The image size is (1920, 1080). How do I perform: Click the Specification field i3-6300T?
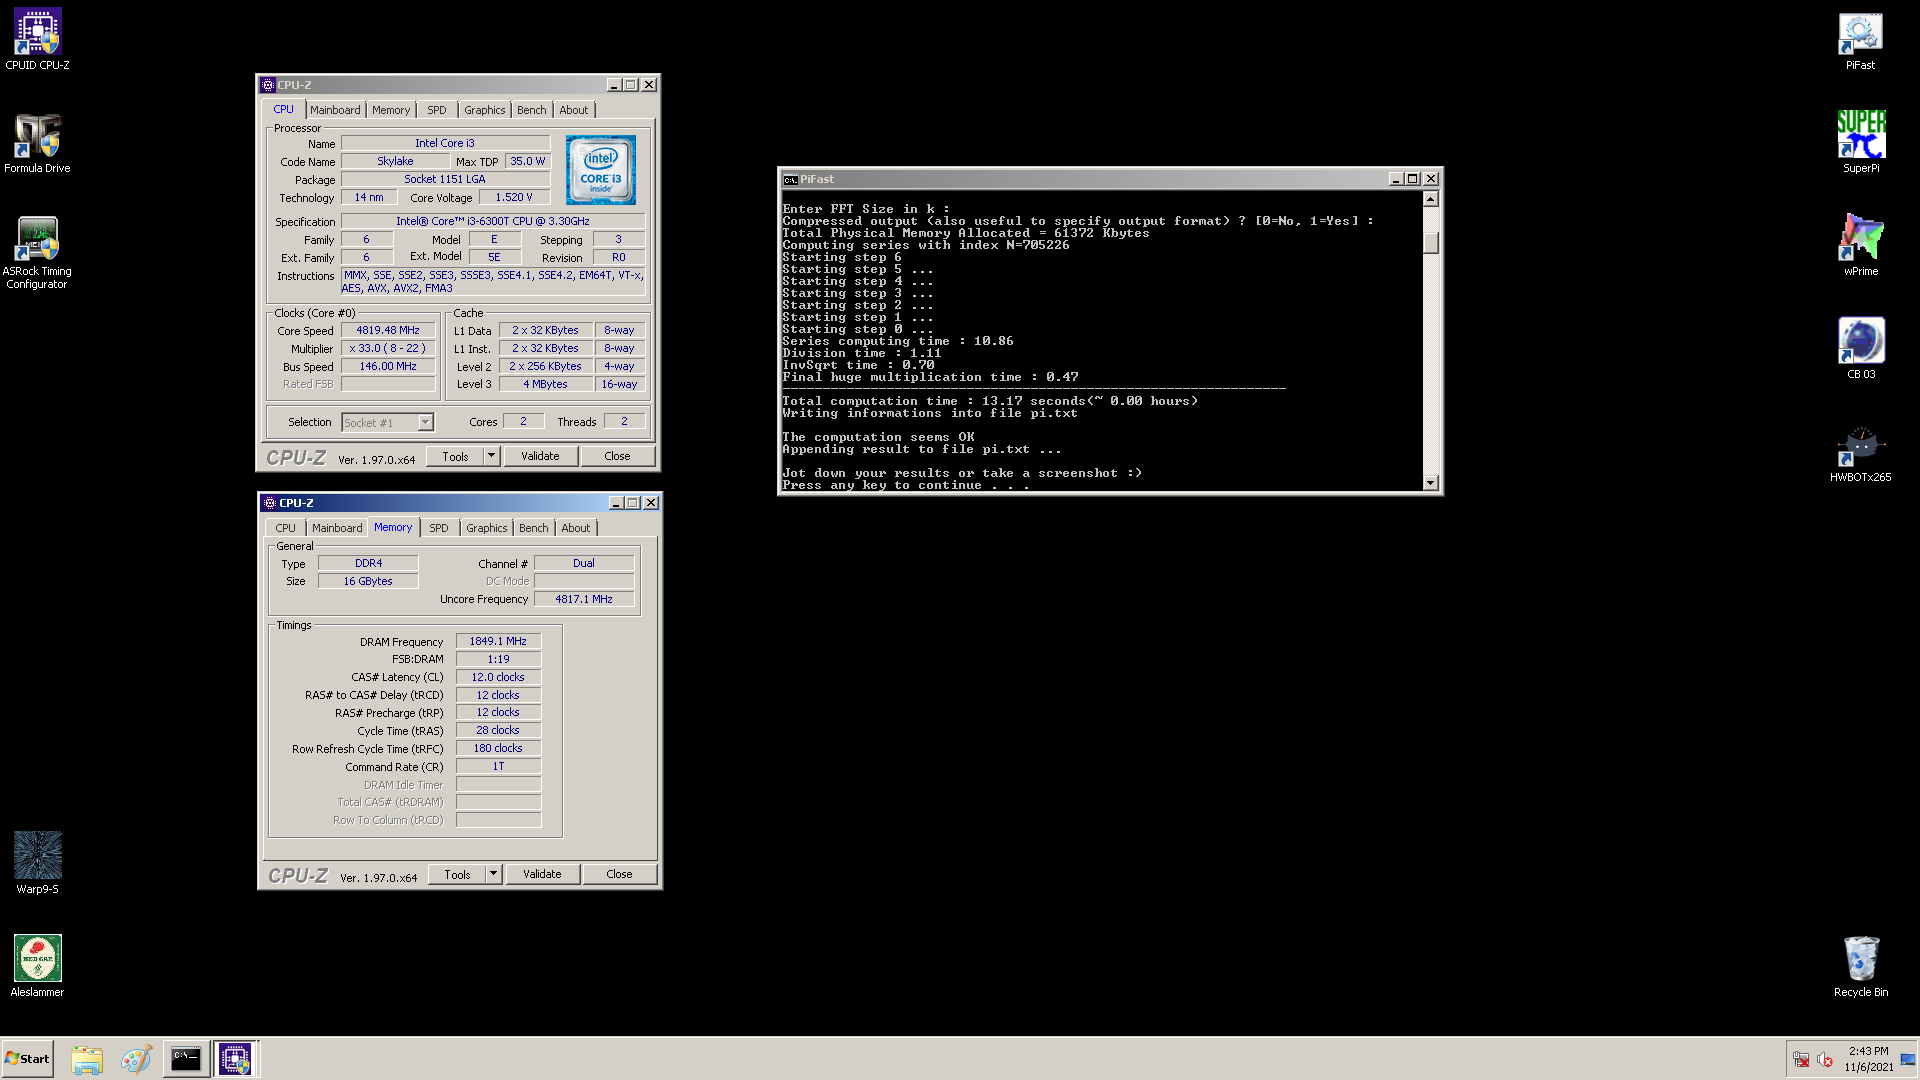pos(493,221)
